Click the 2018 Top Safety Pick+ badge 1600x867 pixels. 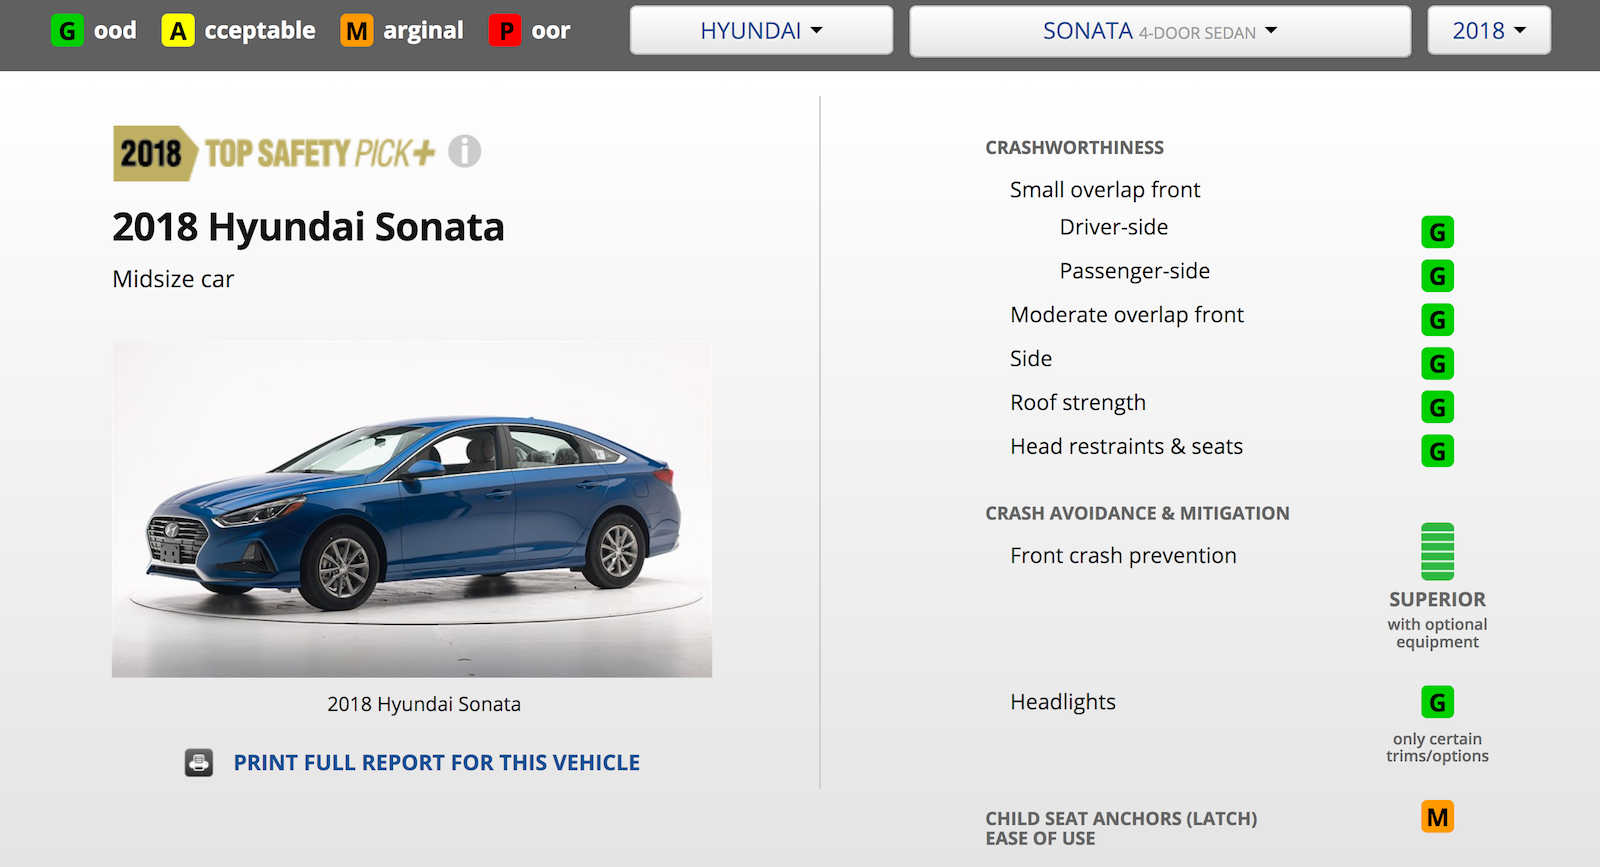coord(275,153)
